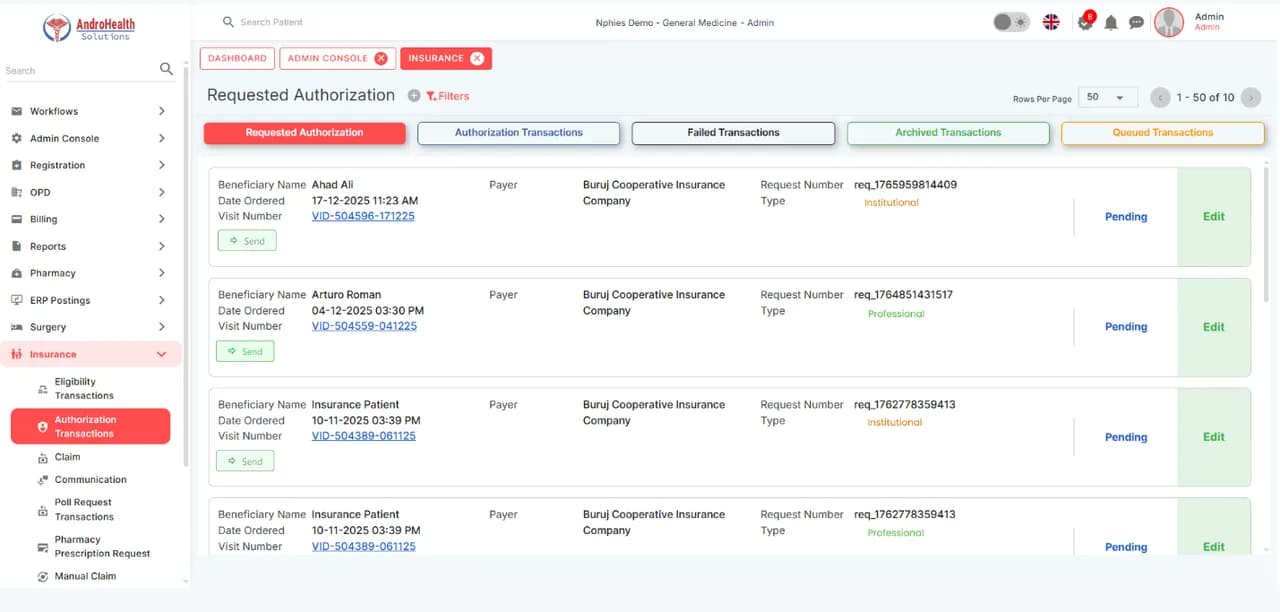Screen dimensions: 1280x612
Task: Expand the Pharmacy menu chevron
Action: (162, 273)
